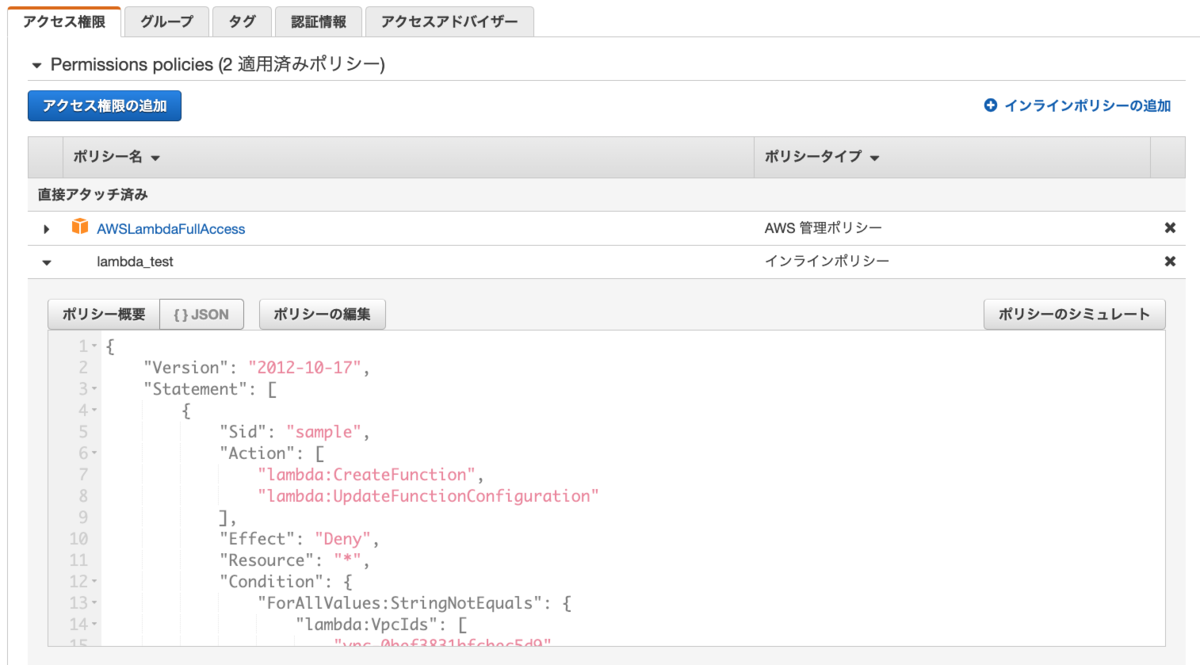Click the orange AWSLambdaFullAccess policy icon
The width and height of the screenshot is (1200, 665).
(80, 227)
